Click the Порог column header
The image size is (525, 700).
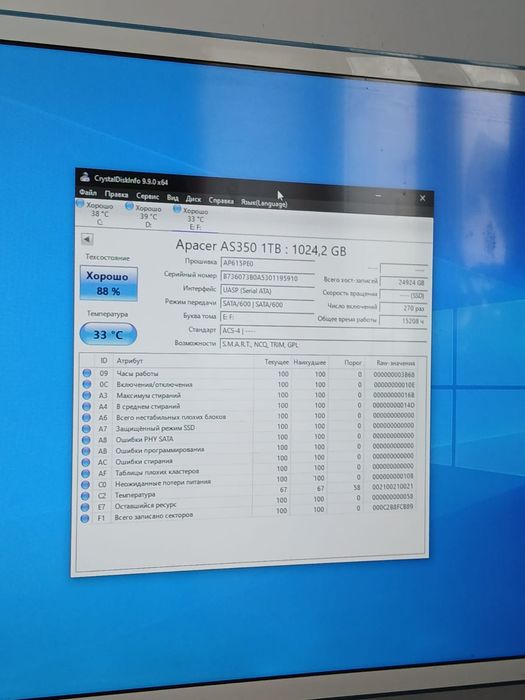[x=353, y=363]
